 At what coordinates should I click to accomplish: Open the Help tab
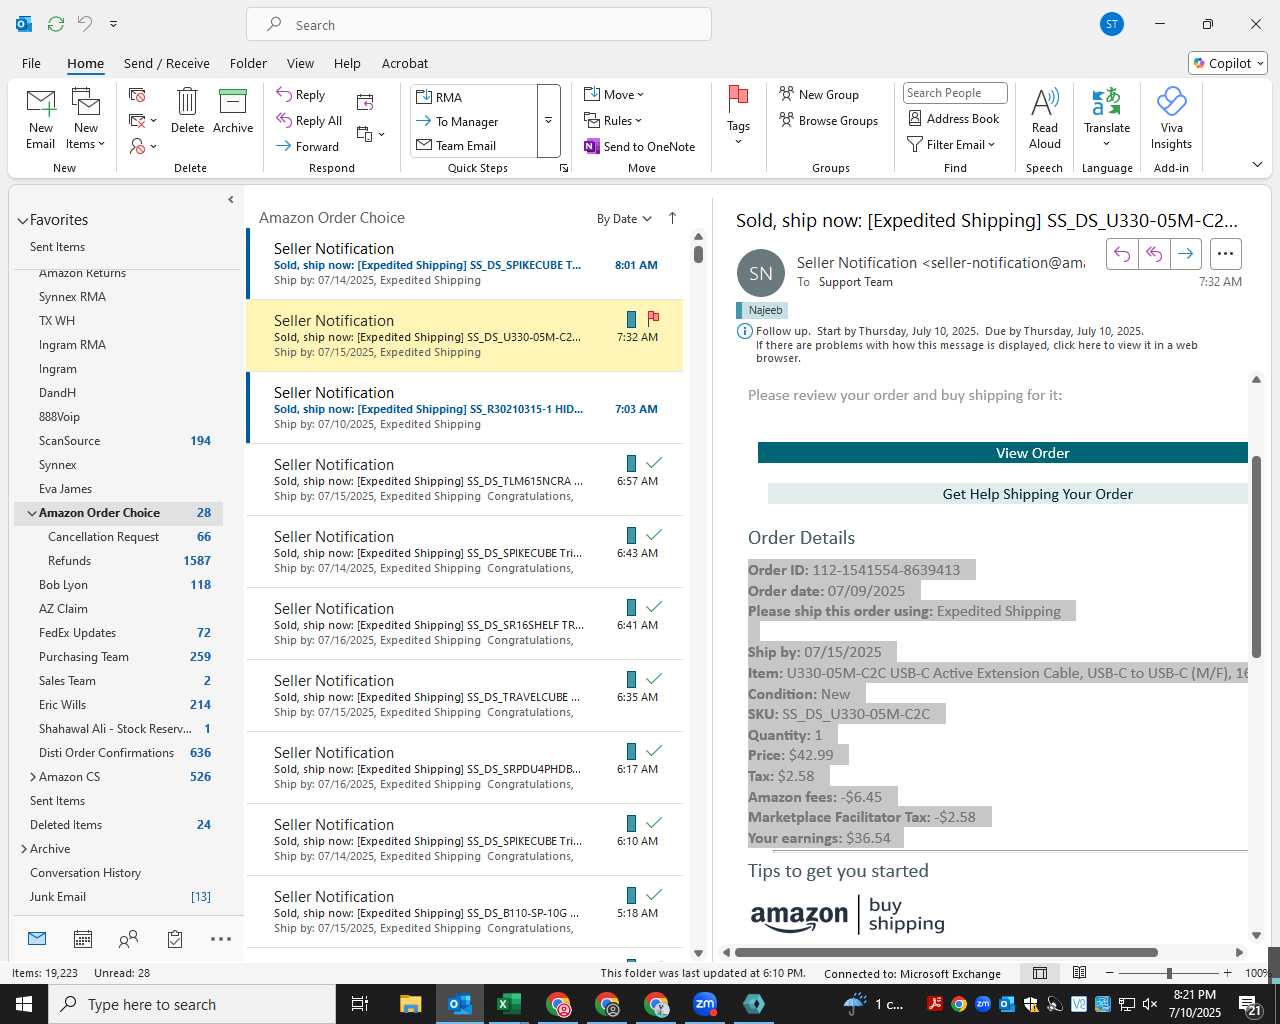click(x=347, y=63)
